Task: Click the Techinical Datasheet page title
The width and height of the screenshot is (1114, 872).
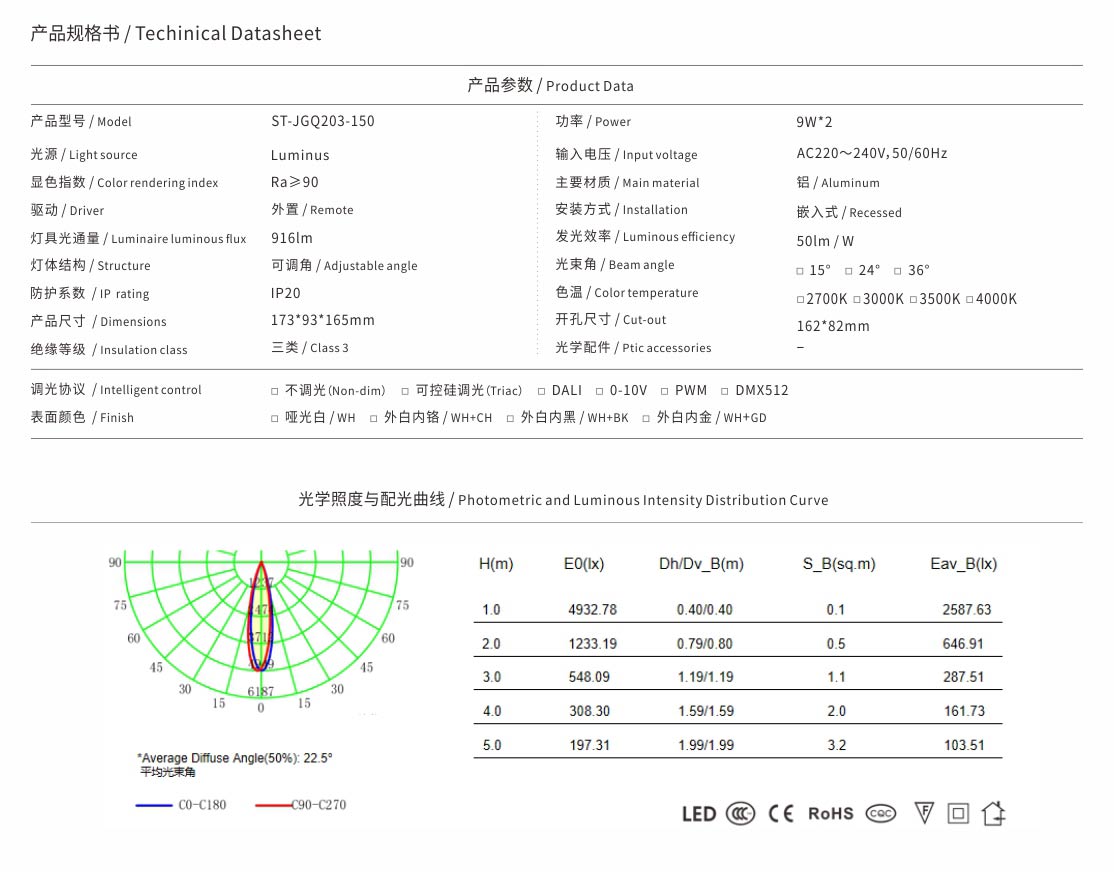Action: pos(176,34)
